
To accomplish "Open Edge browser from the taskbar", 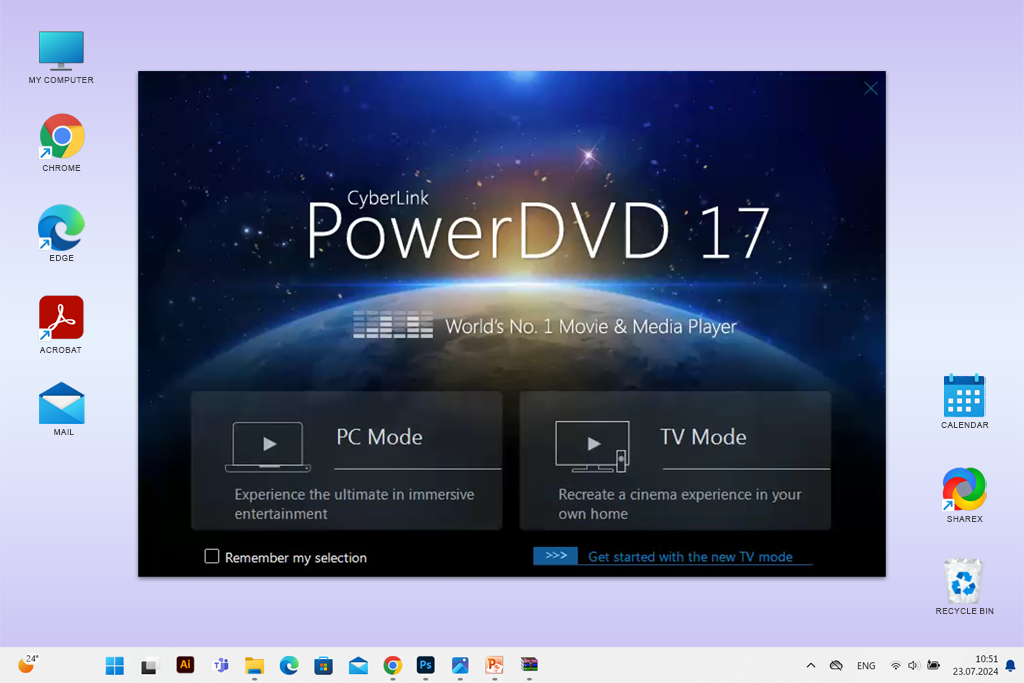I will click(x=289, y=665).
